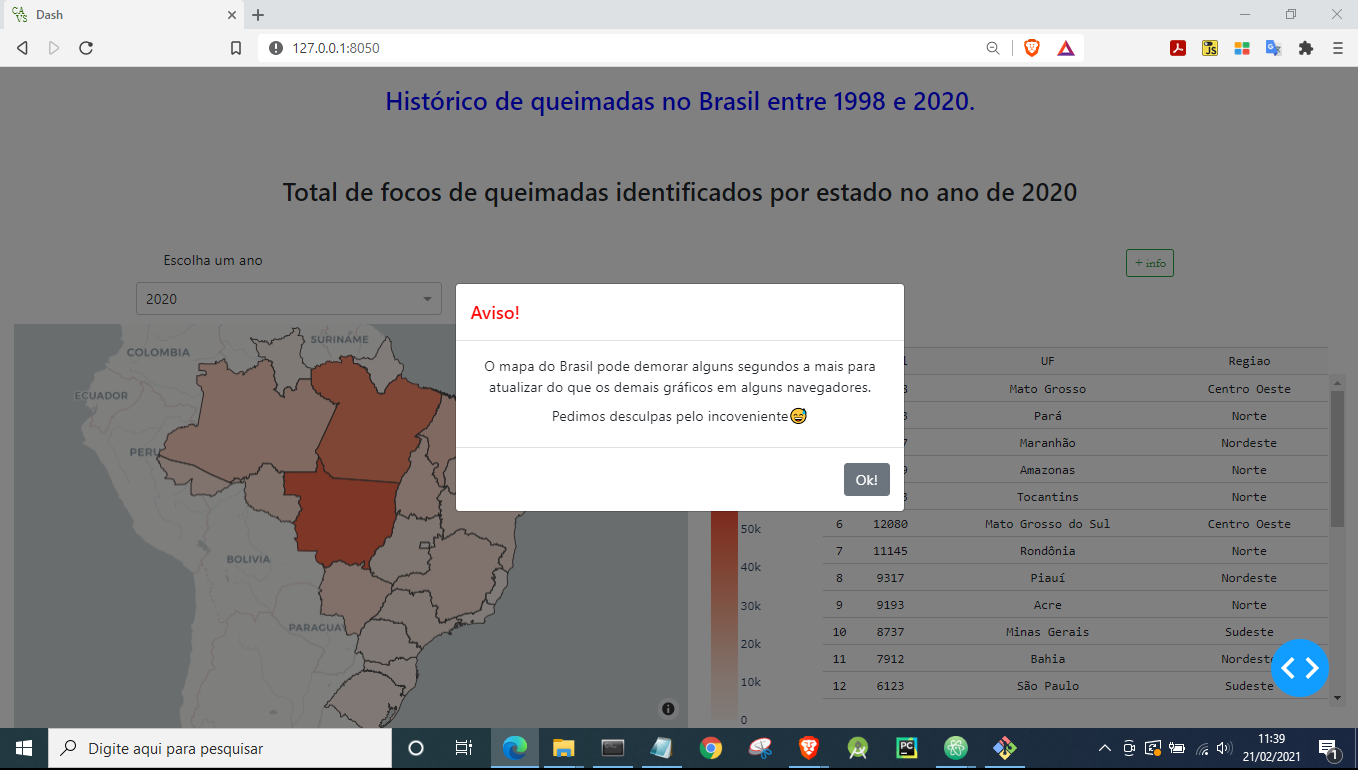1358x770 pixels.
Task: Close the Dash tab
Action: point(232,15)
